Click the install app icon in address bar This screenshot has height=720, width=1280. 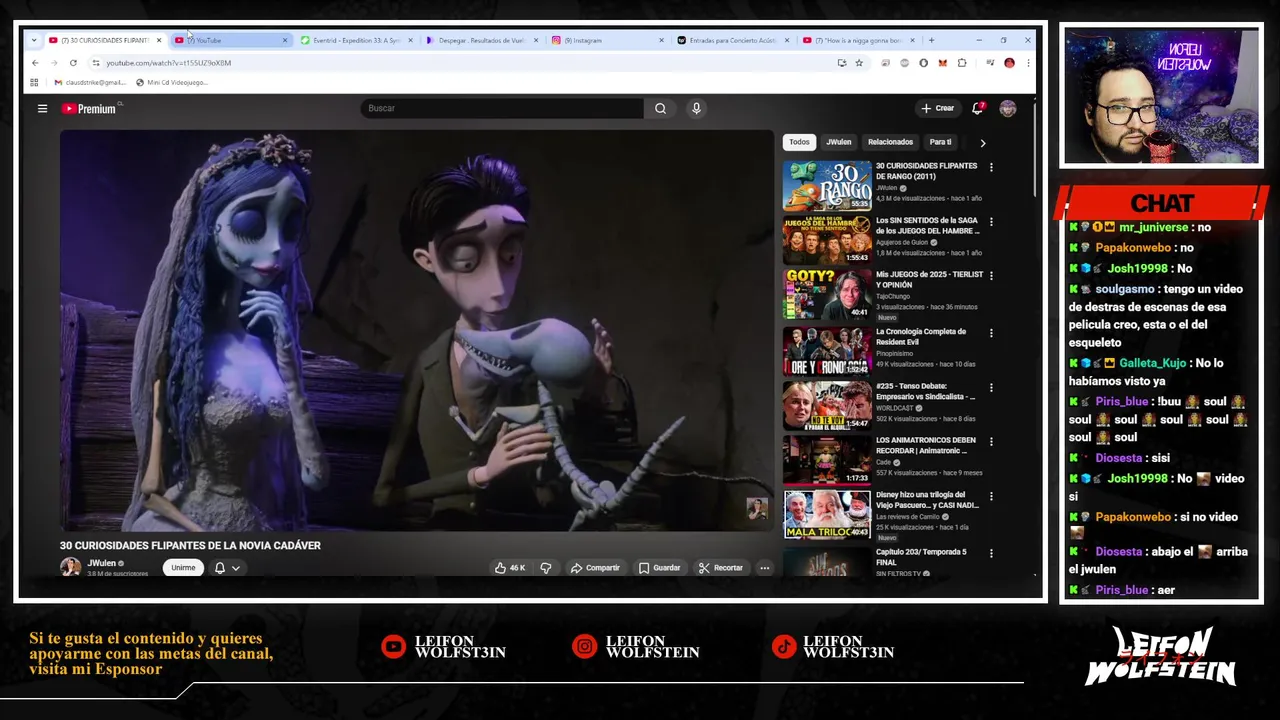(842, 63)
